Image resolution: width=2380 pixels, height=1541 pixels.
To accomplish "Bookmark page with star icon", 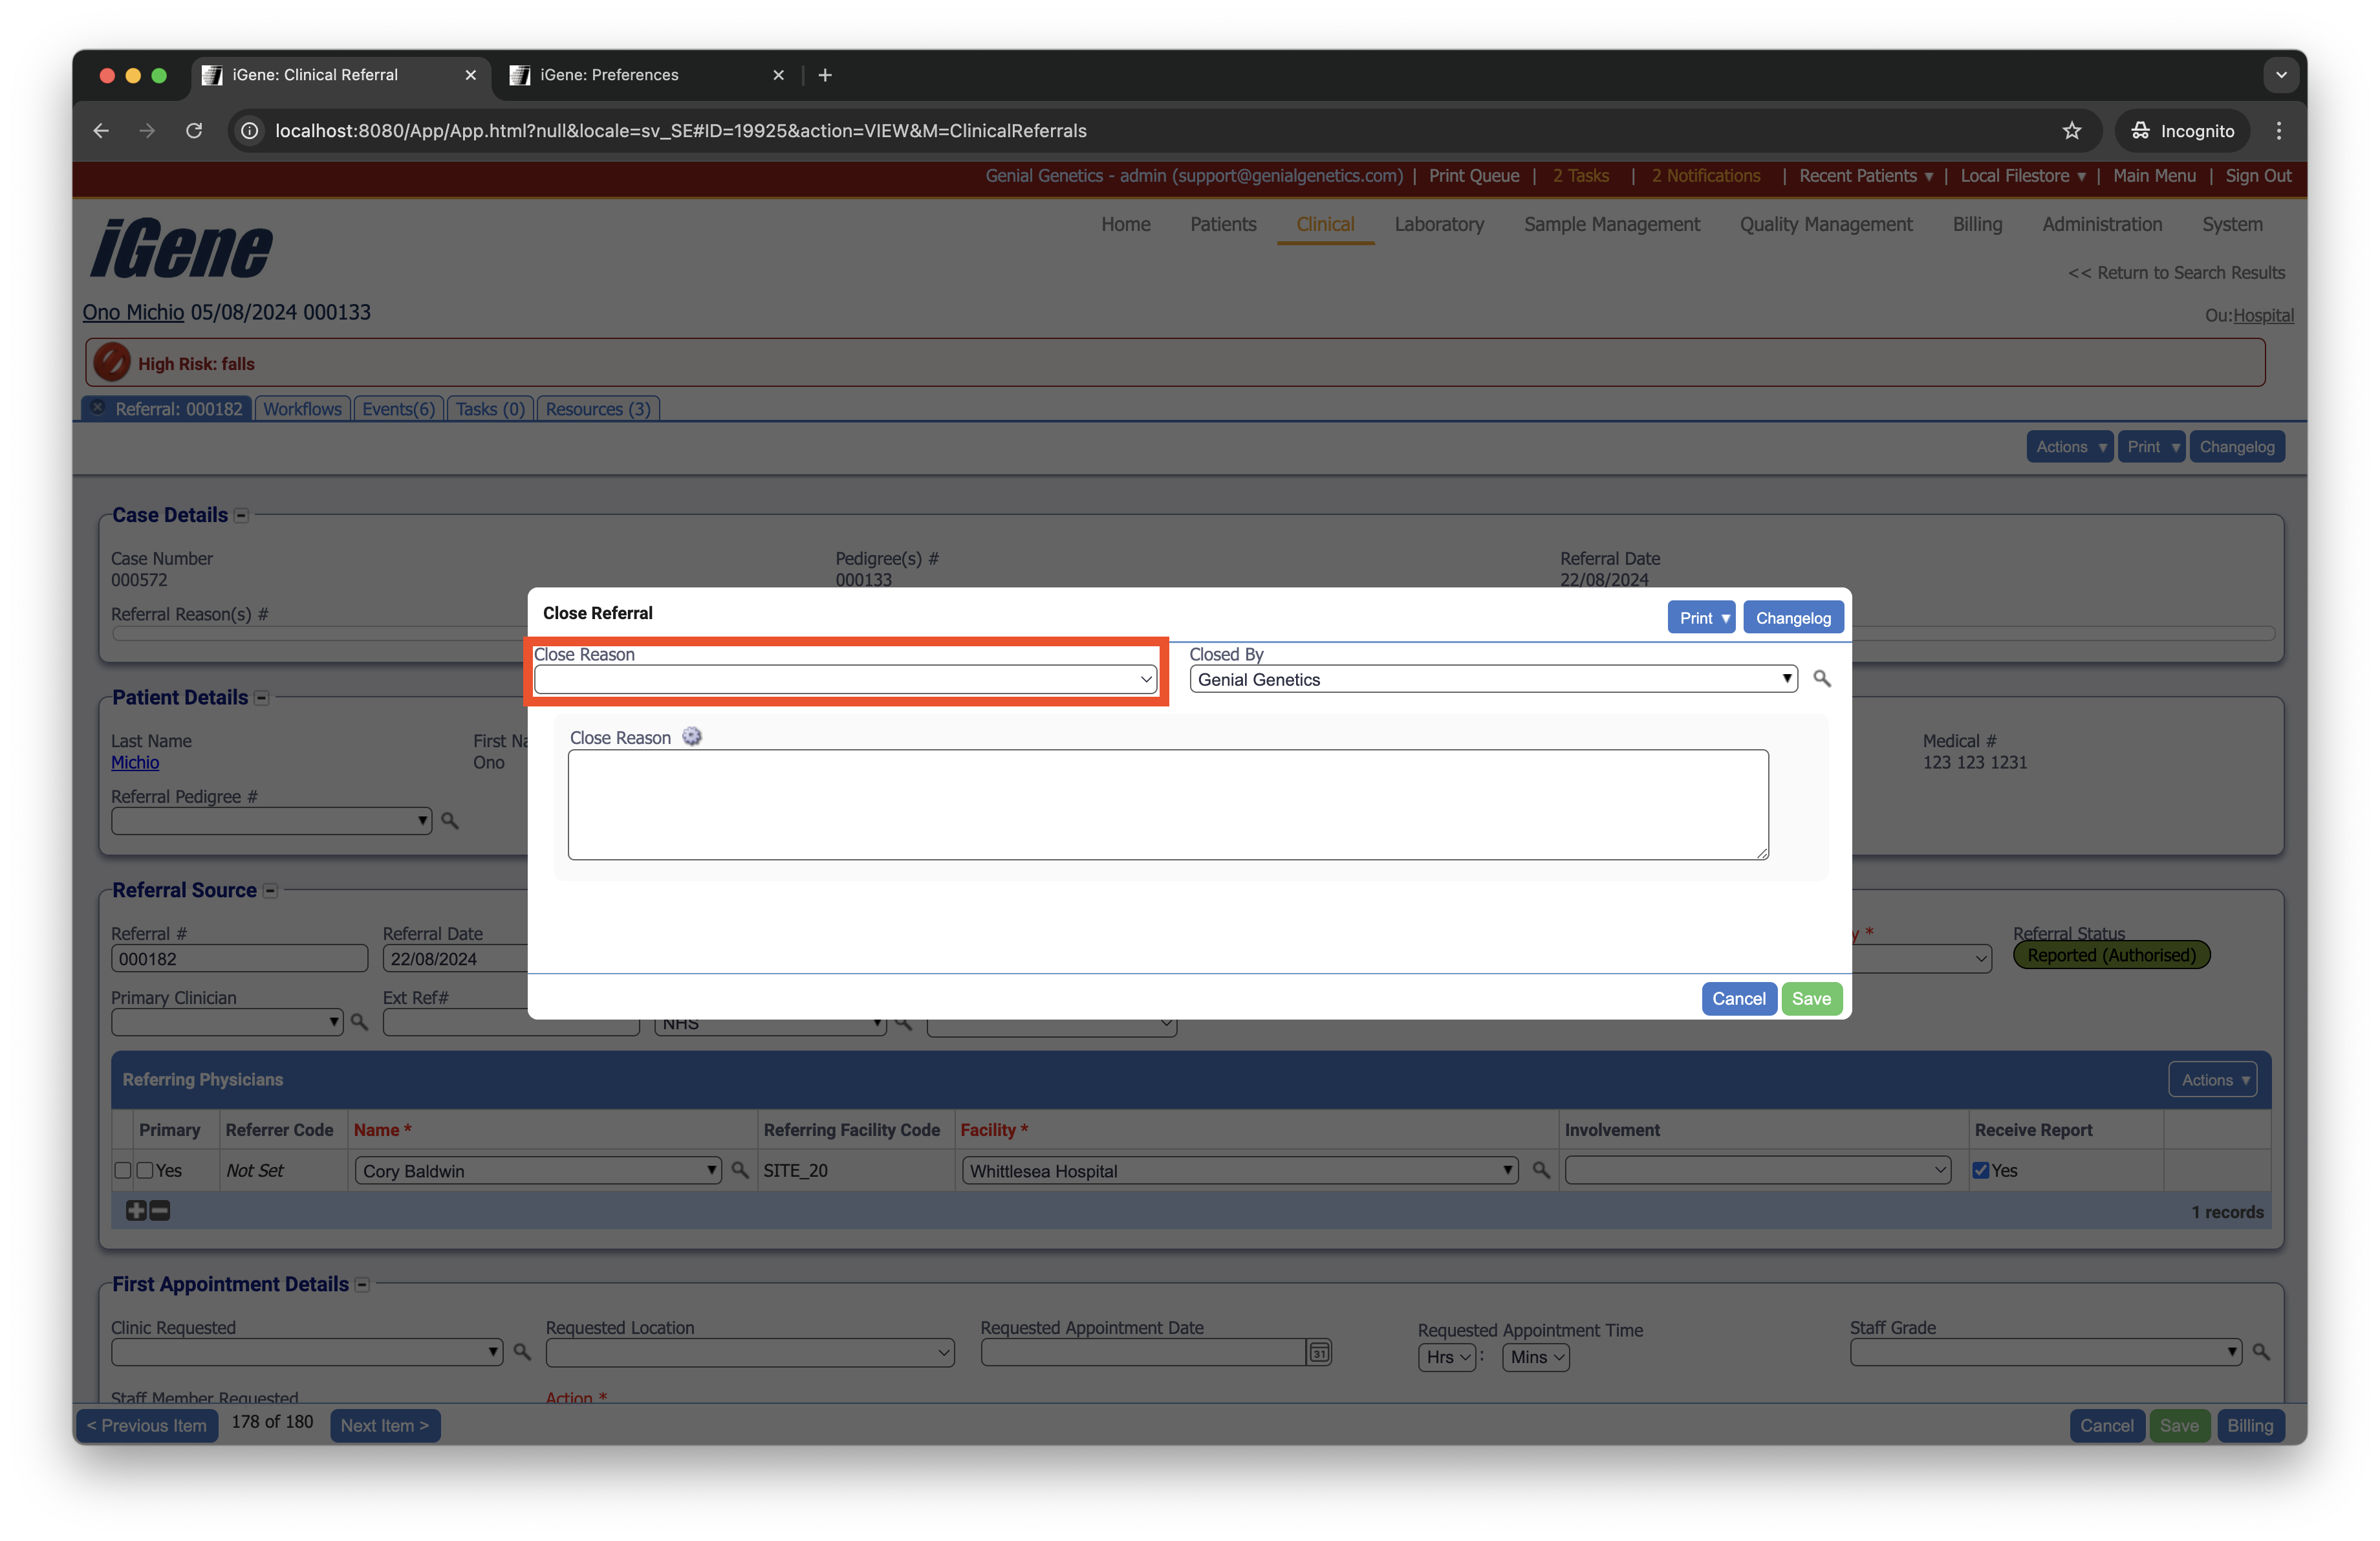I will point(2071,131).
